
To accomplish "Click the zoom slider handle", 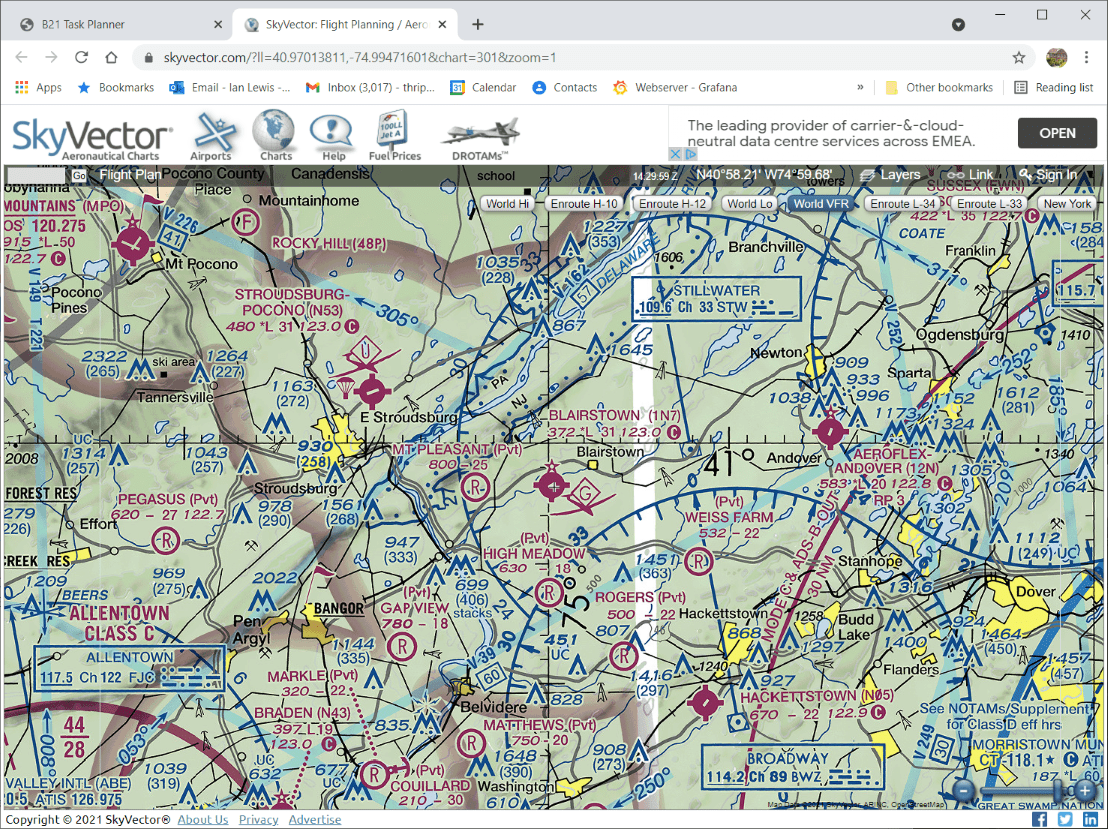I will pyautogui.click(x=1059, y=789).
